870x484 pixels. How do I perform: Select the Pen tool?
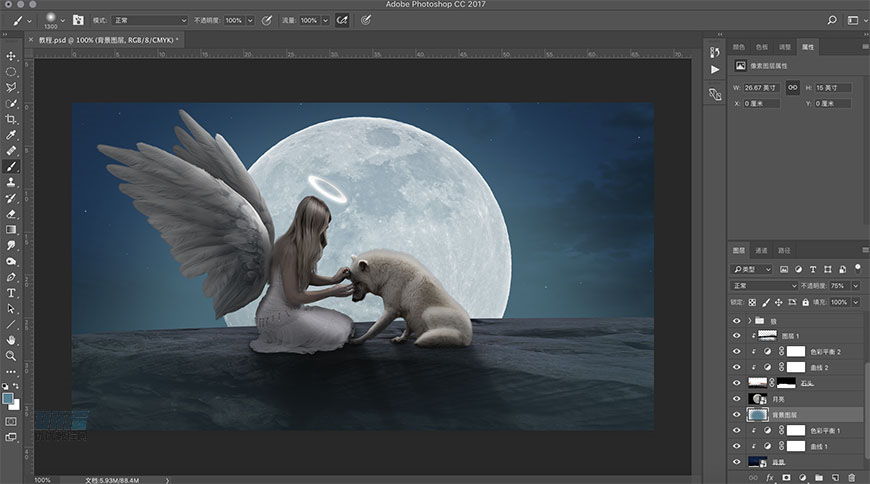pos(11,277)
